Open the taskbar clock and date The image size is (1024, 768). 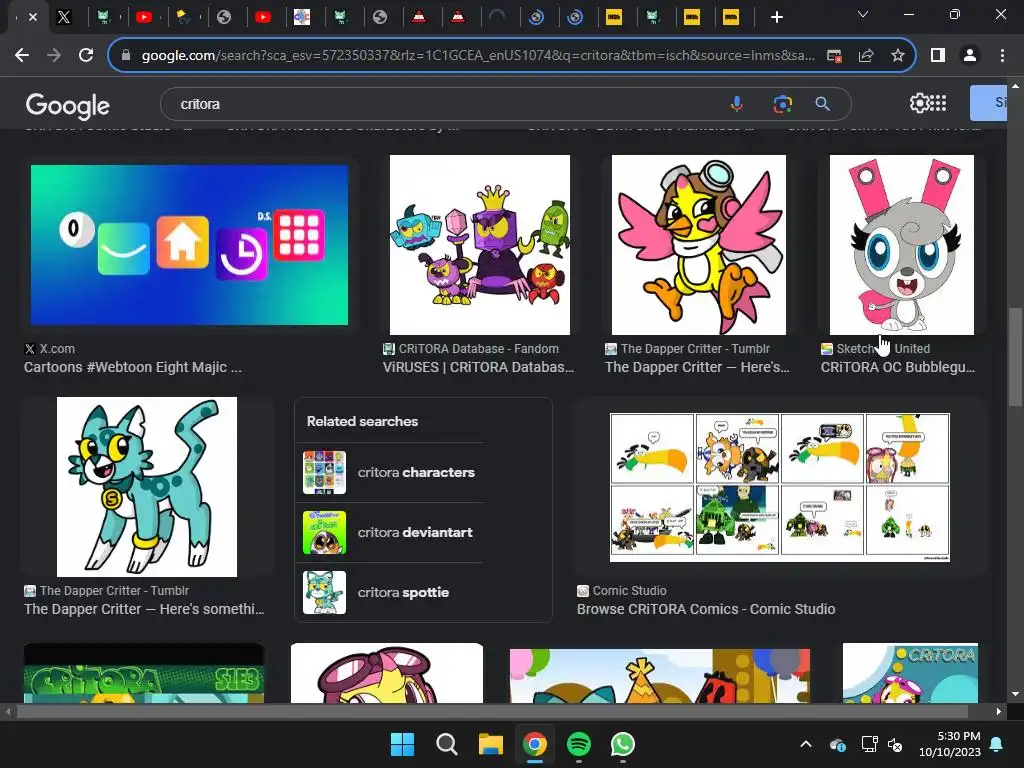pyautogui.click(x=951, y=744)
